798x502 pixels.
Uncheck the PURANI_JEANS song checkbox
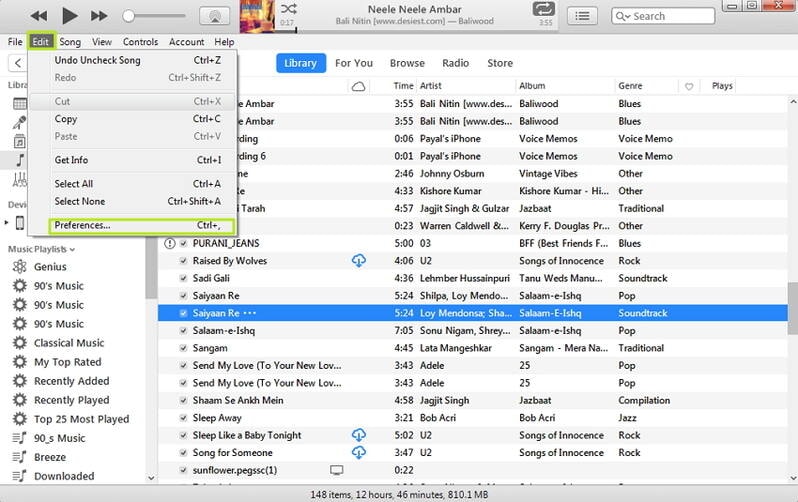183,243
